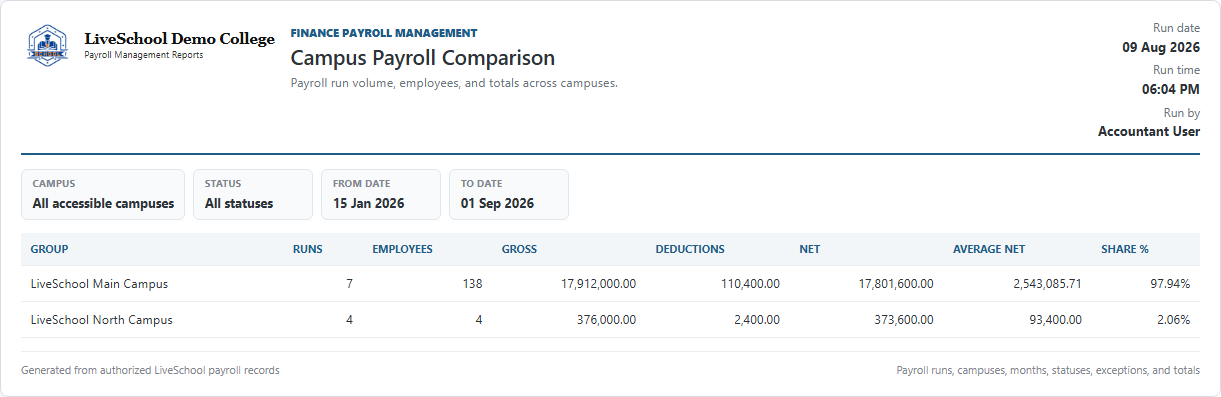The width and height of the screenshot is (1221, 397).
Task: Click the DEDUCTIONS column header
Action: click(690, 249)
